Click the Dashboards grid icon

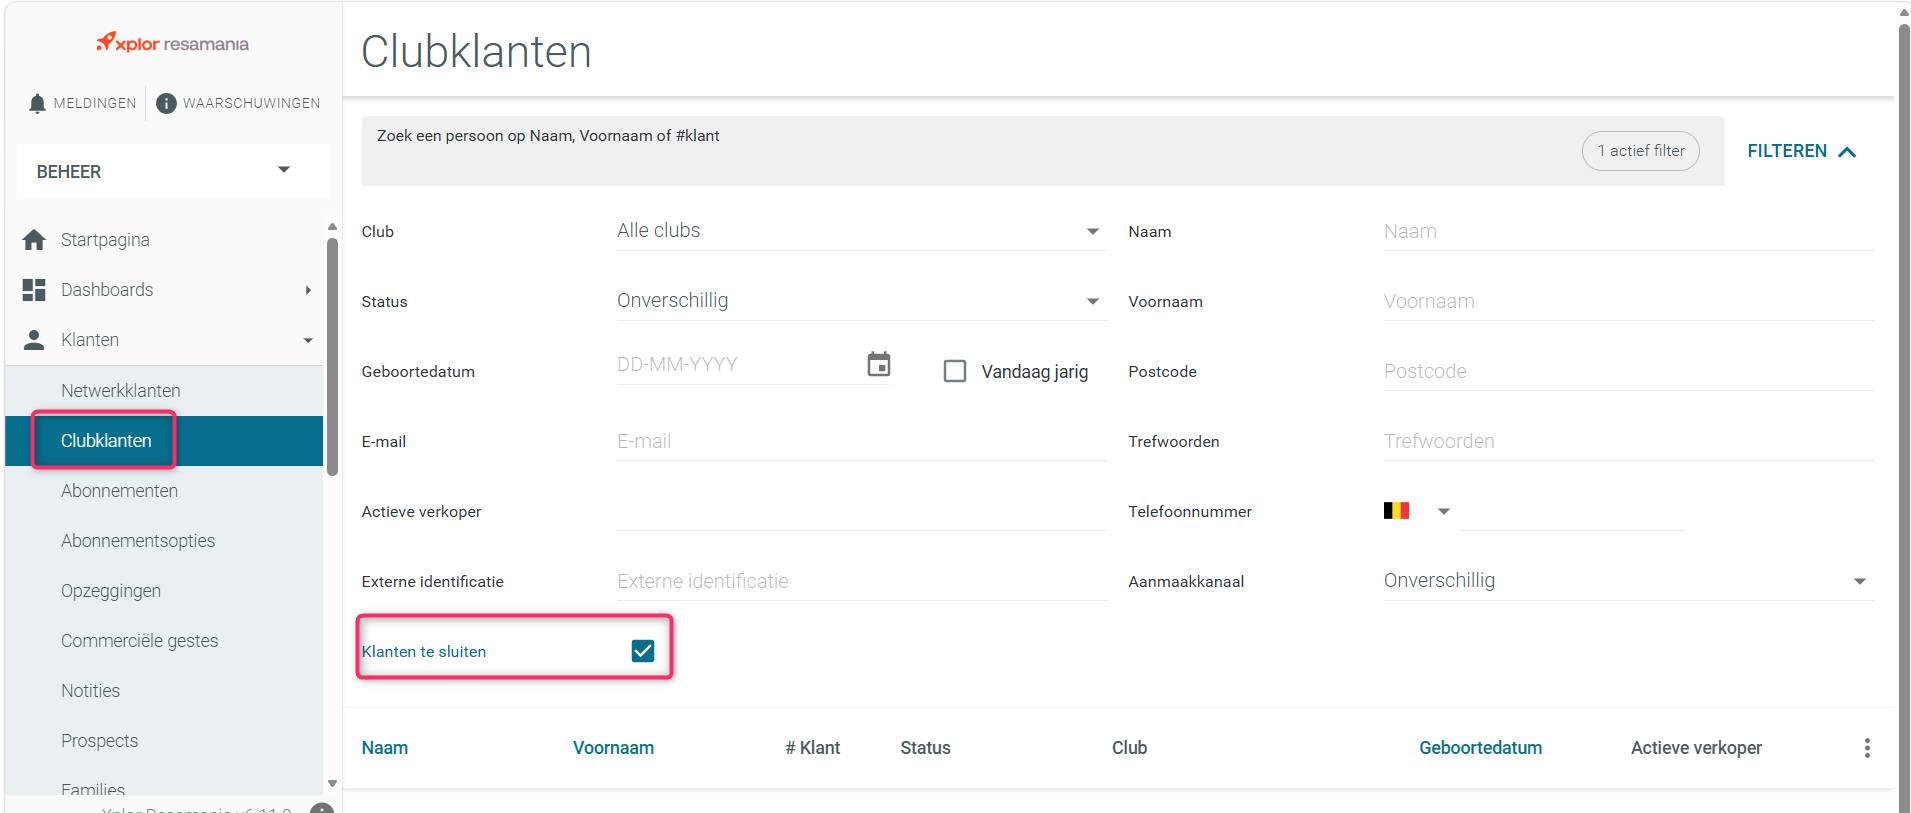(x=34, y=290)
